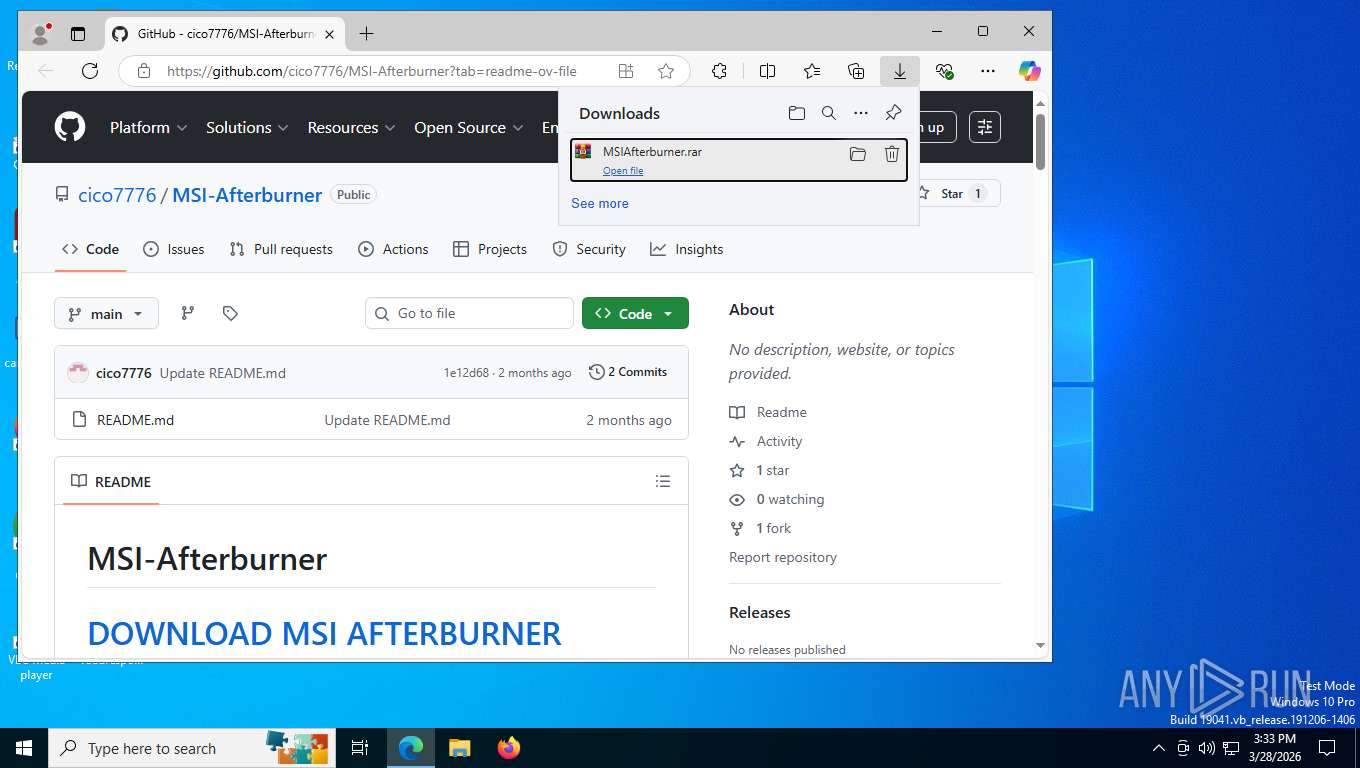Screen dimensions: 1360x768
Task: Open the Extensions puzzle icon
Action: point(719,71)
